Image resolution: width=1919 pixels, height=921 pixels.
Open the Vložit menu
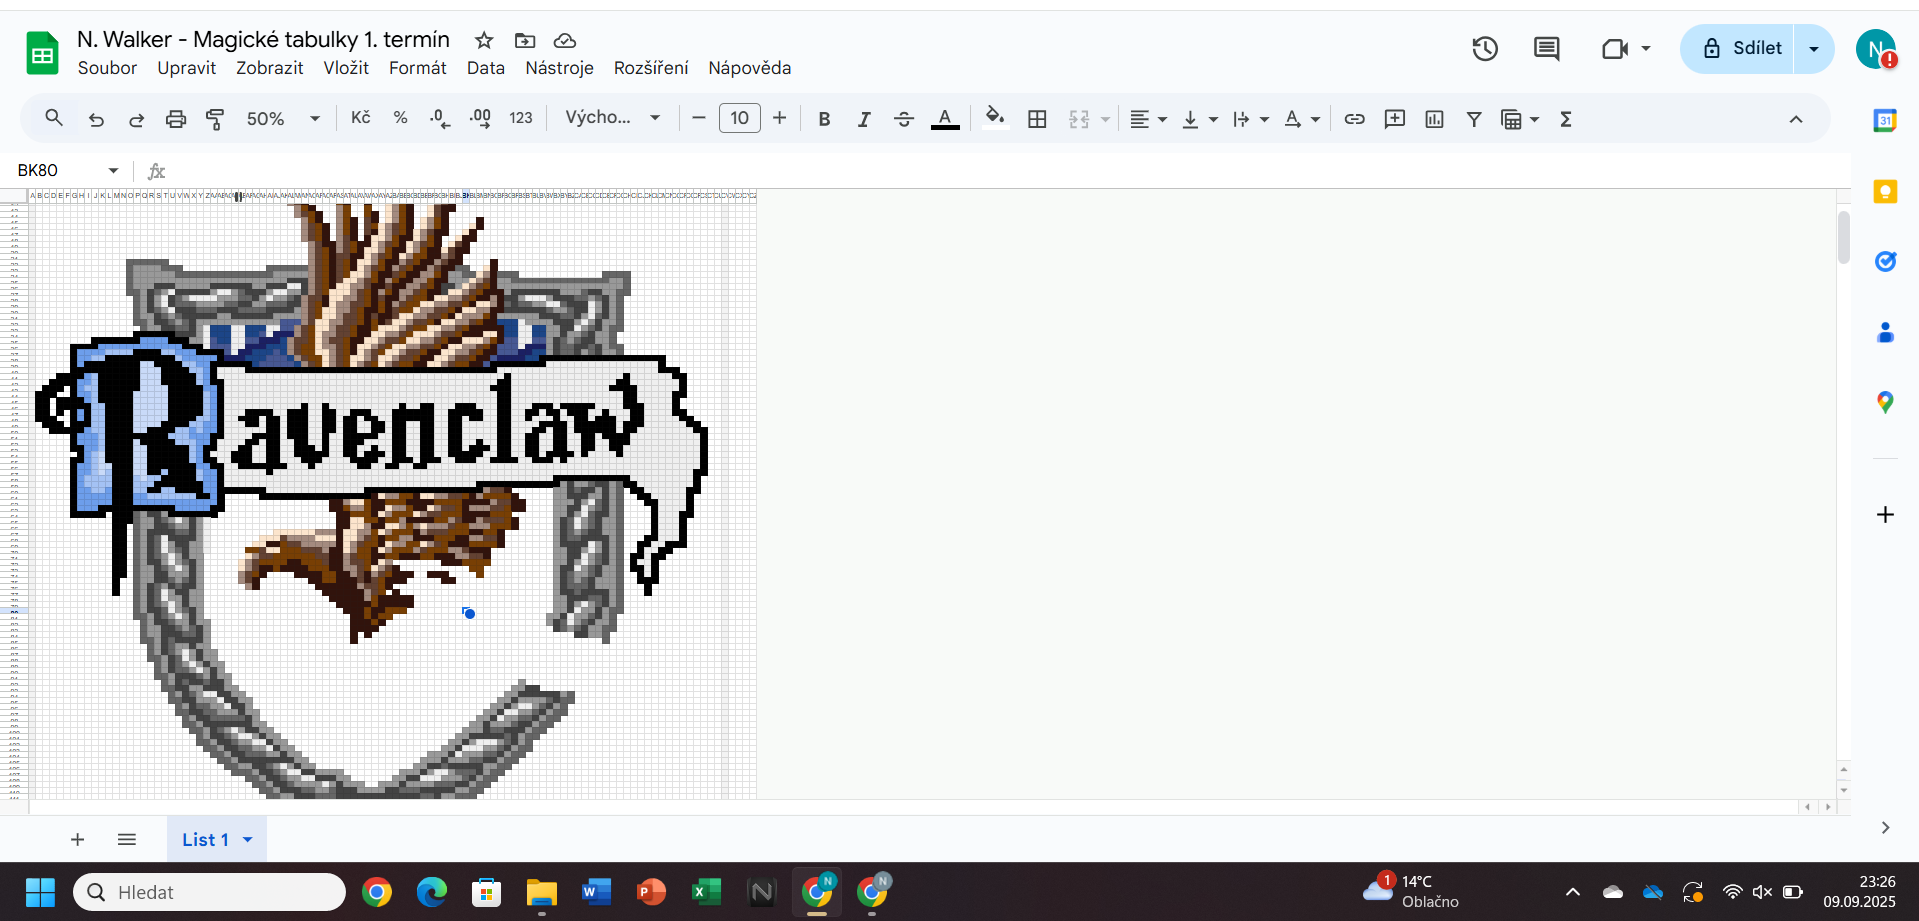pos(346,68)
